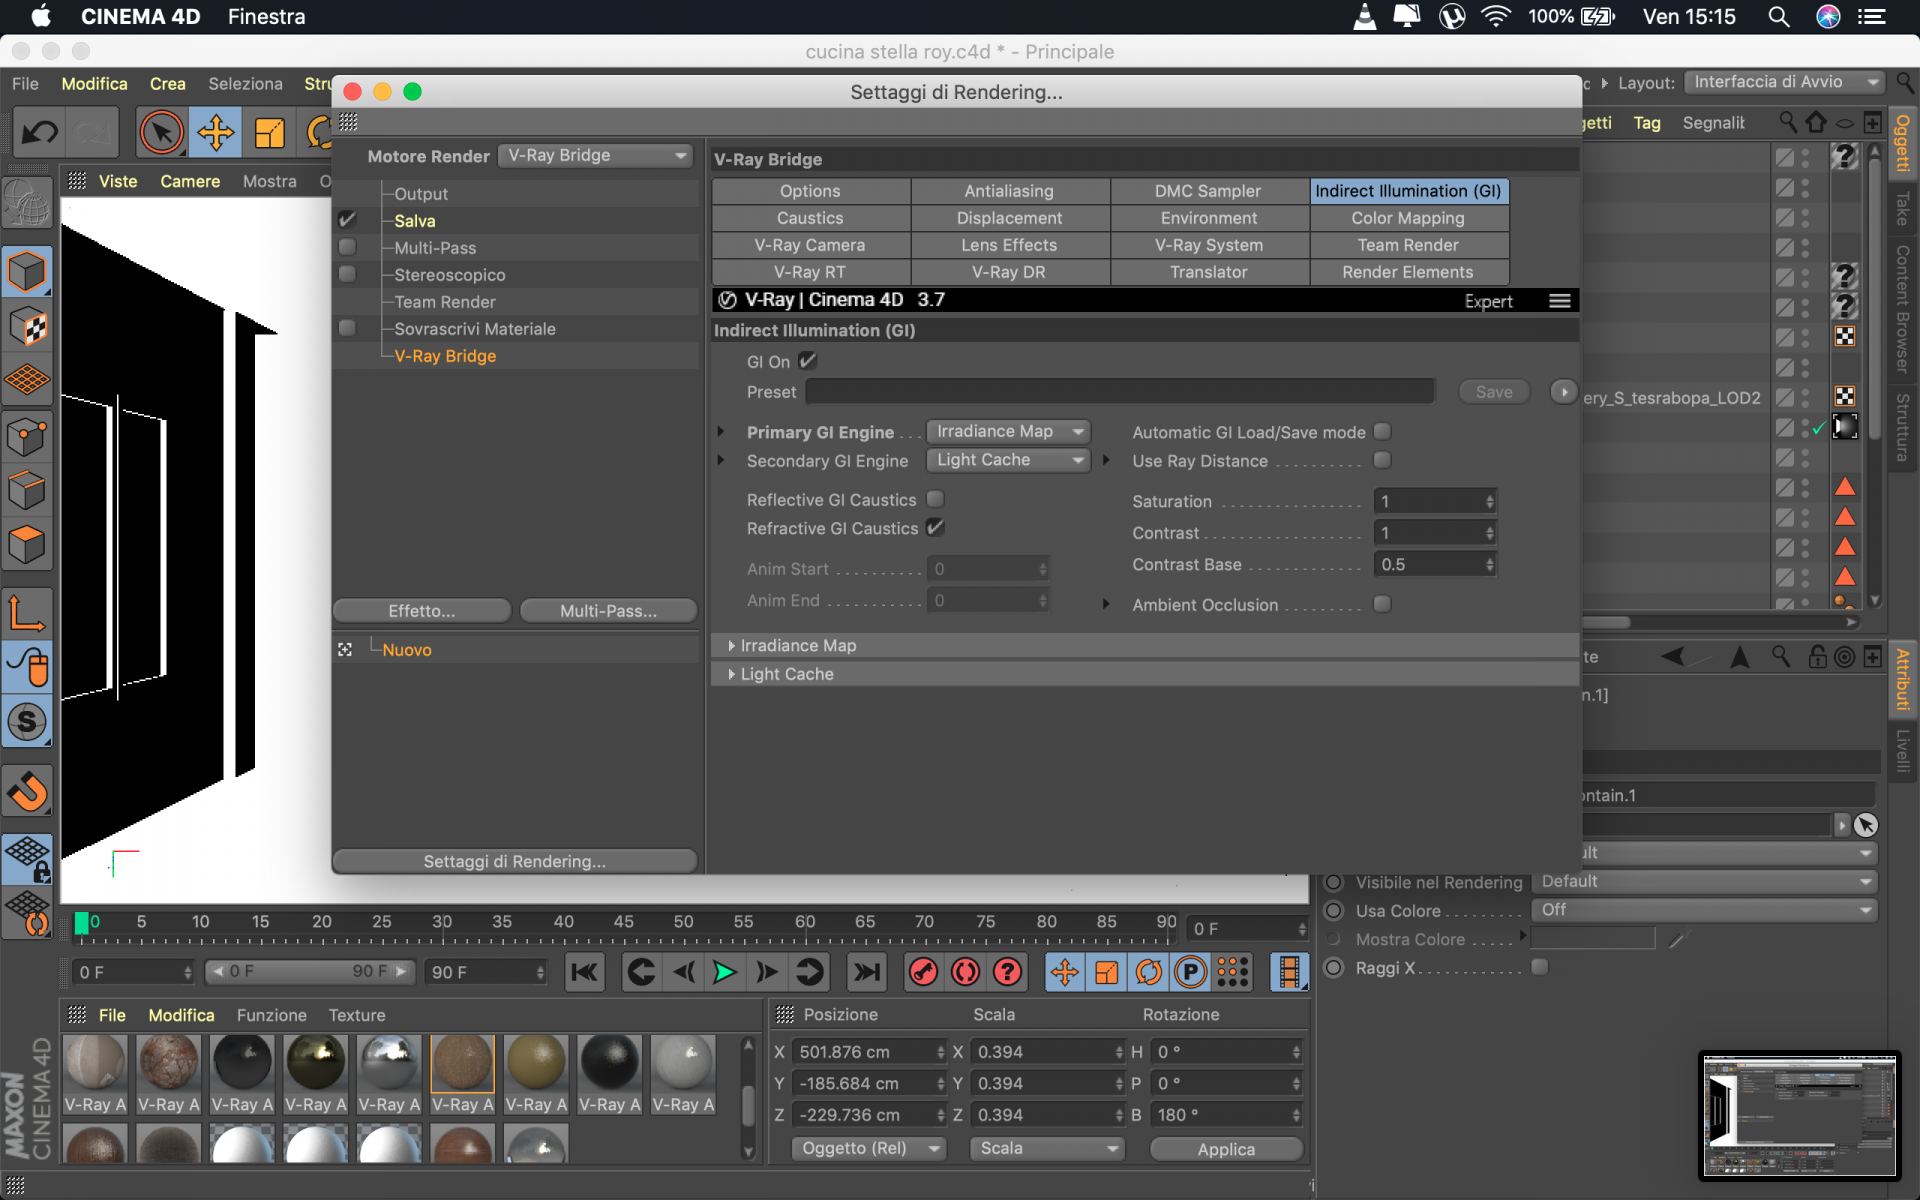Enable the Multi-Pass checkbox

click(x=347, y=247)
